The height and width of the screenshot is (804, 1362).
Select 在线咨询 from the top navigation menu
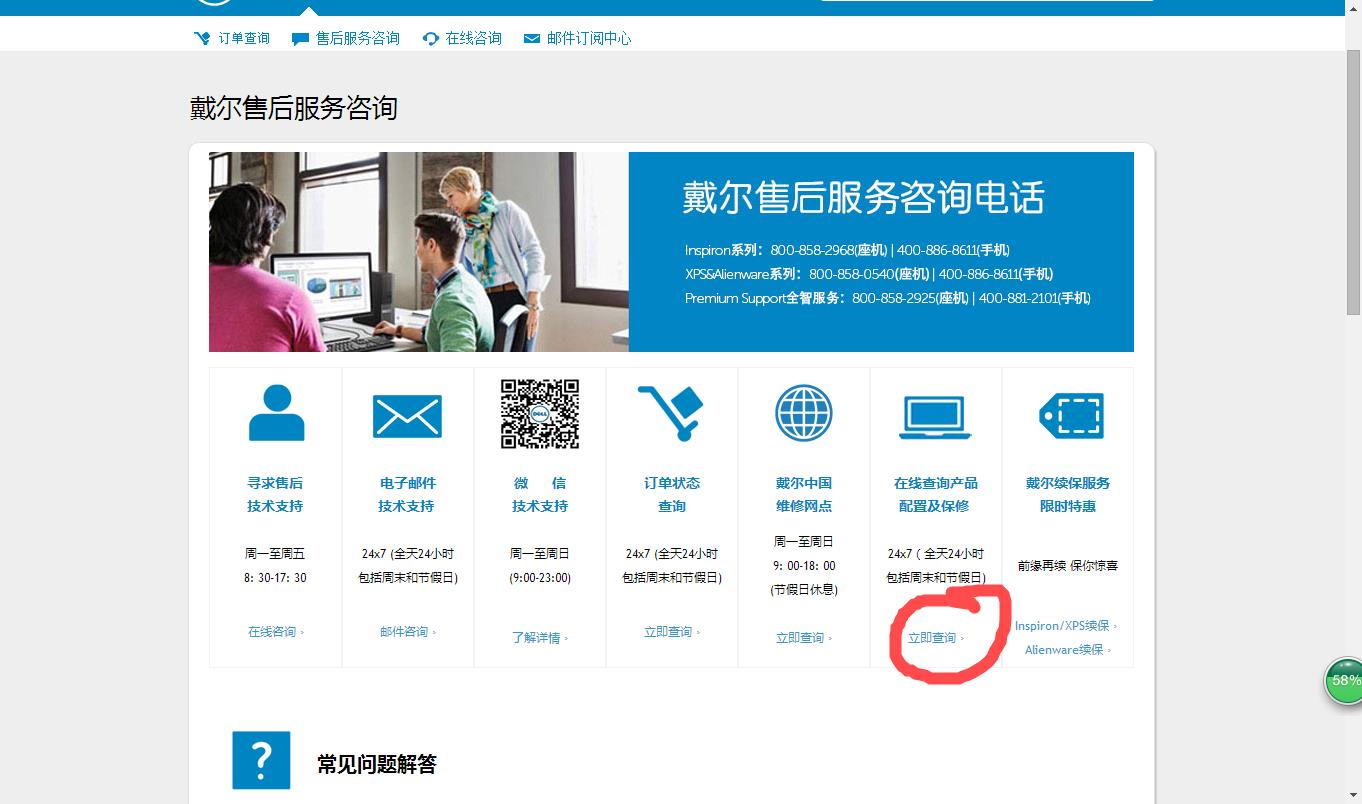pos(461,38)
